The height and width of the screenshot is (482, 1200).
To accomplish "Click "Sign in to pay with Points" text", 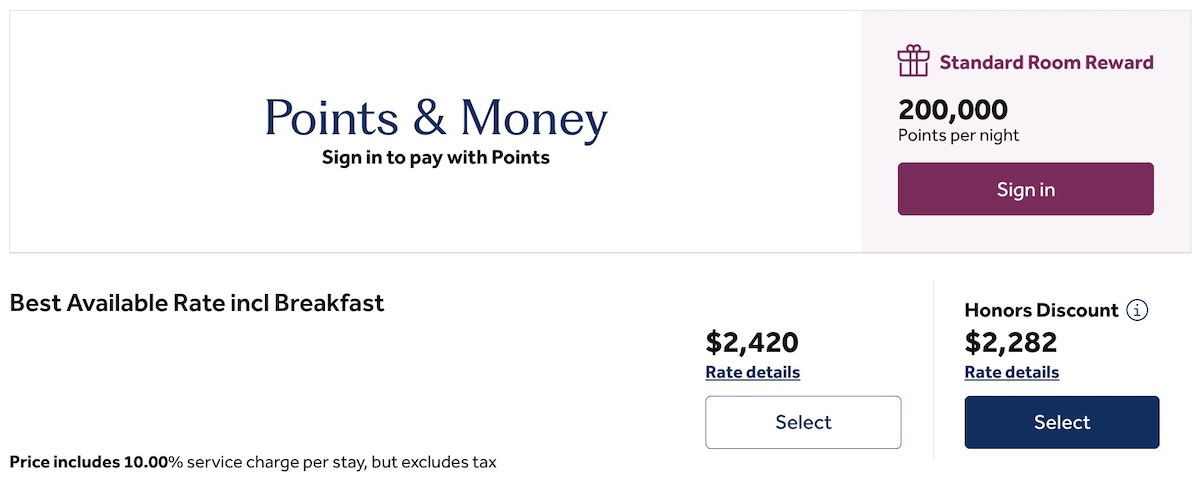I will point(436,157).
